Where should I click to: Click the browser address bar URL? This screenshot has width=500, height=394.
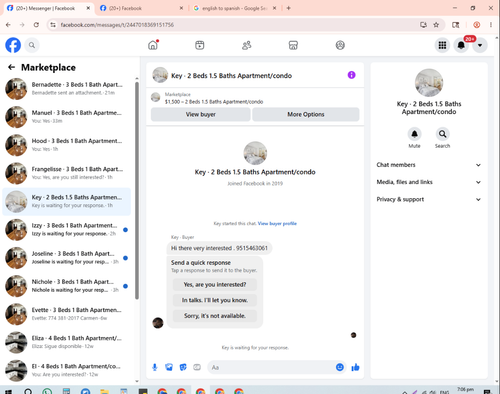coord(117,25)
